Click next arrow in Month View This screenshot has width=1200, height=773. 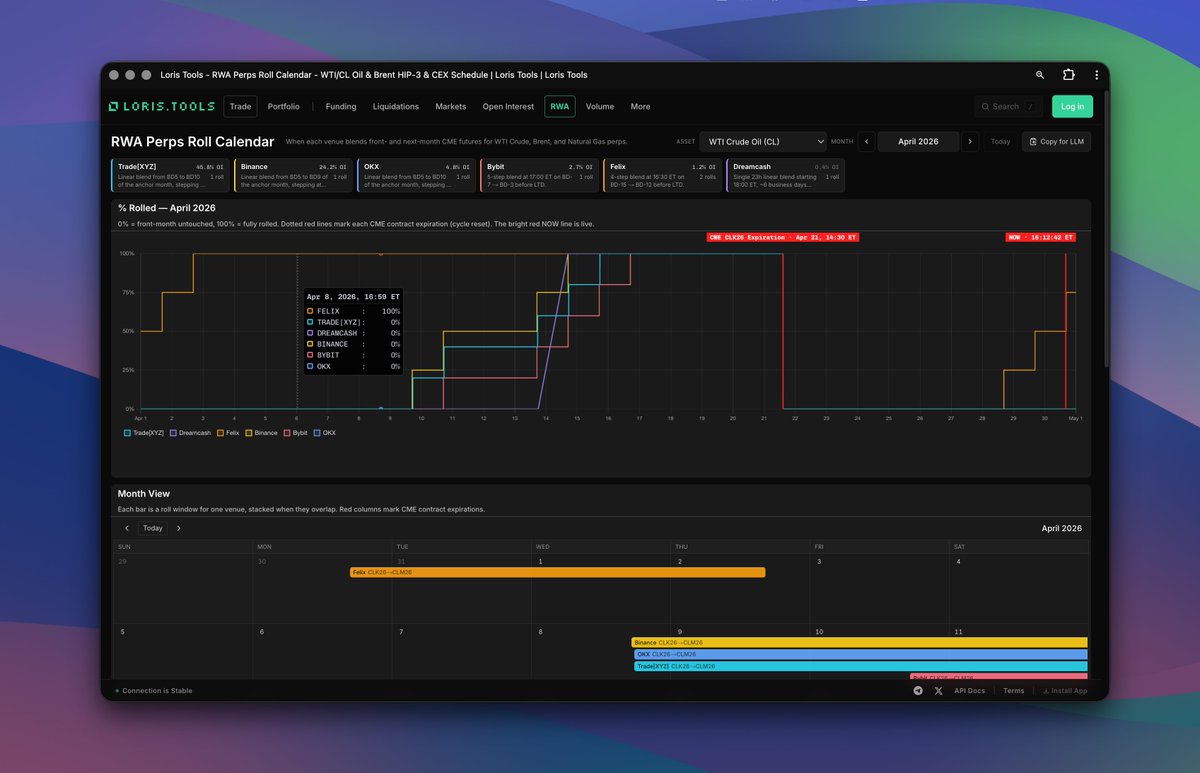(x=178, y=528)
